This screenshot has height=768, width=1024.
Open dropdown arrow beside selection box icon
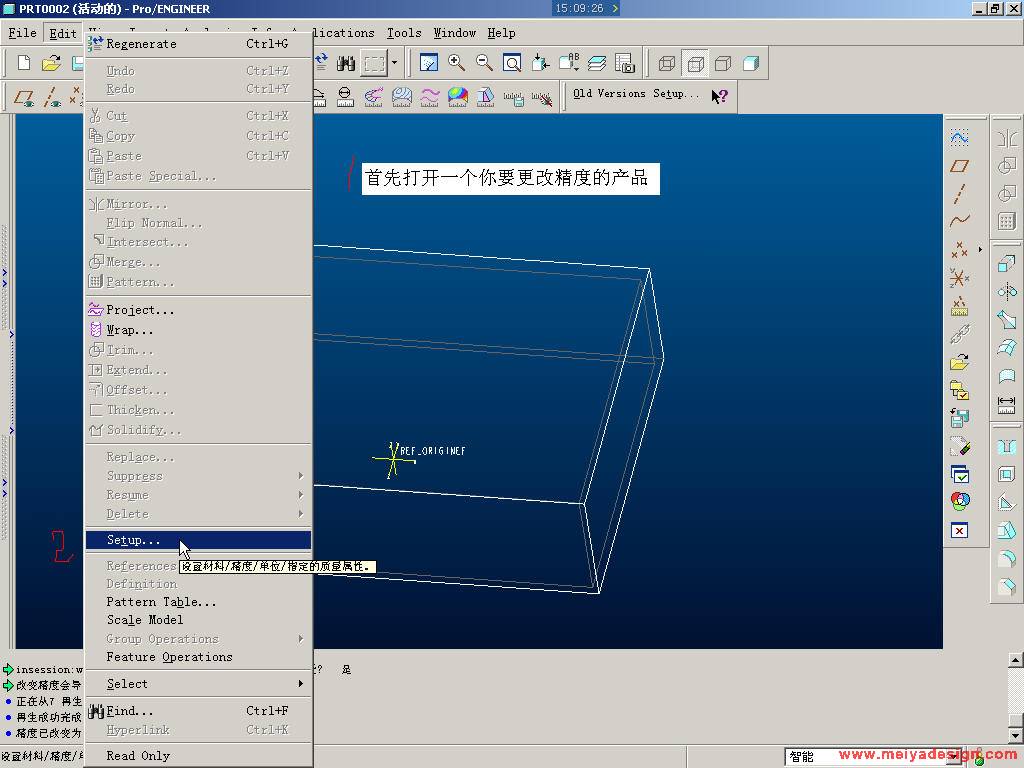394,63
